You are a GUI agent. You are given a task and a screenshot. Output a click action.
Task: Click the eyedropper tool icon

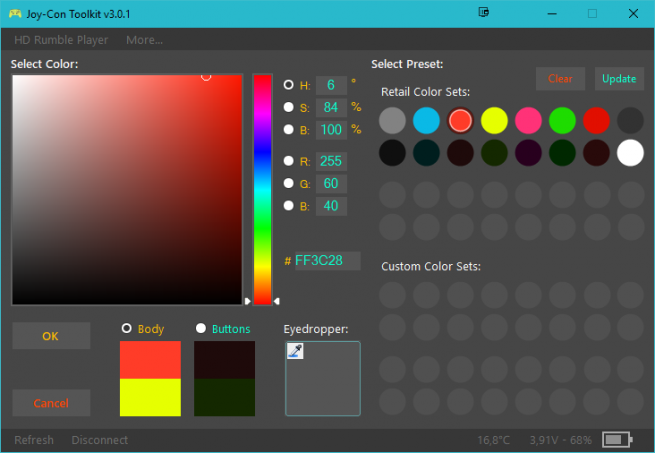[x=295, y=351]
